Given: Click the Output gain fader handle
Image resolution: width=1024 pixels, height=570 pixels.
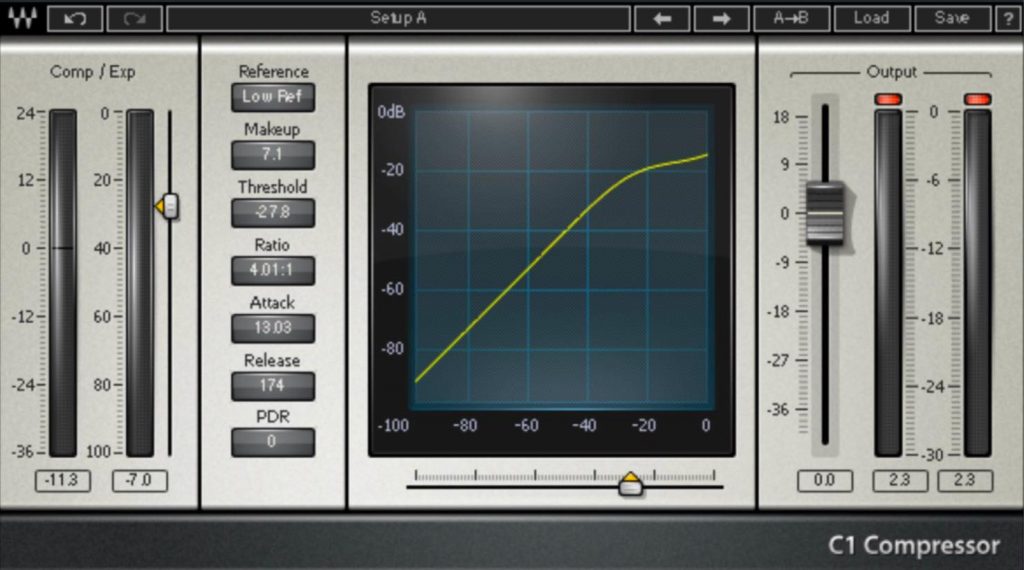Looking at the screenshot, I should click(x=825, y=213).
